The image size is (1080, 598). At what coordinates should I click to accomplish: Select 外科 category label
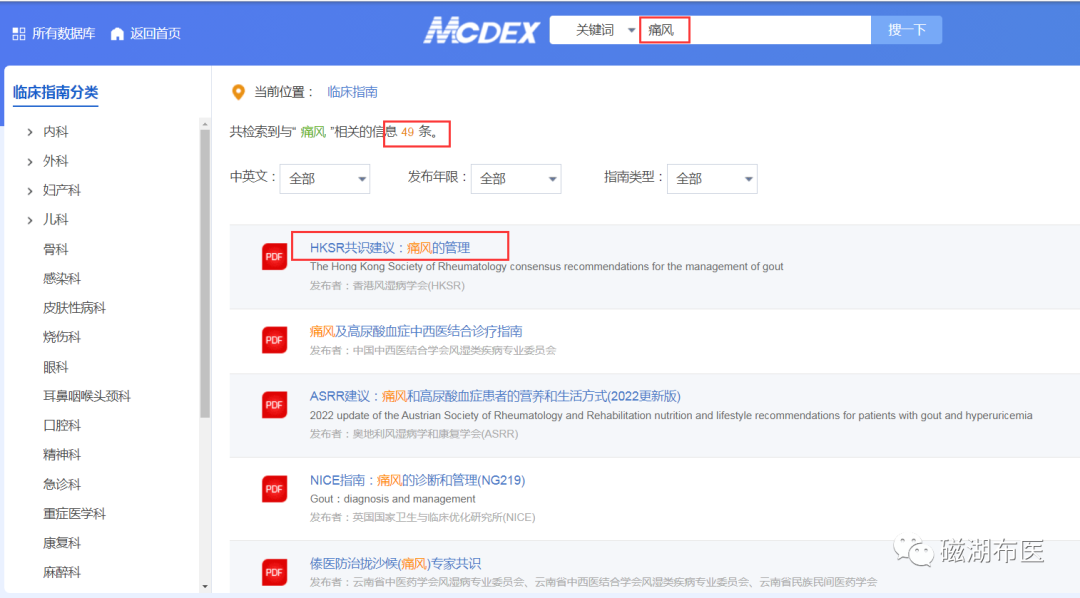pyautogui.click(x=56, y=161)
